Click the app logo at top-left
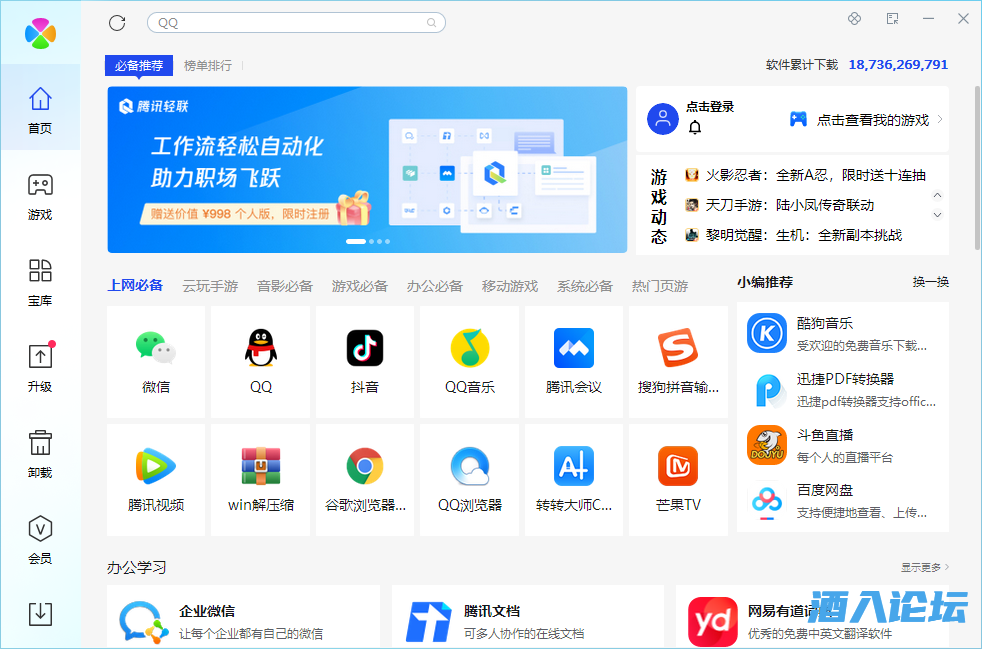Viewport: 982px width, 649px height. 40,33
